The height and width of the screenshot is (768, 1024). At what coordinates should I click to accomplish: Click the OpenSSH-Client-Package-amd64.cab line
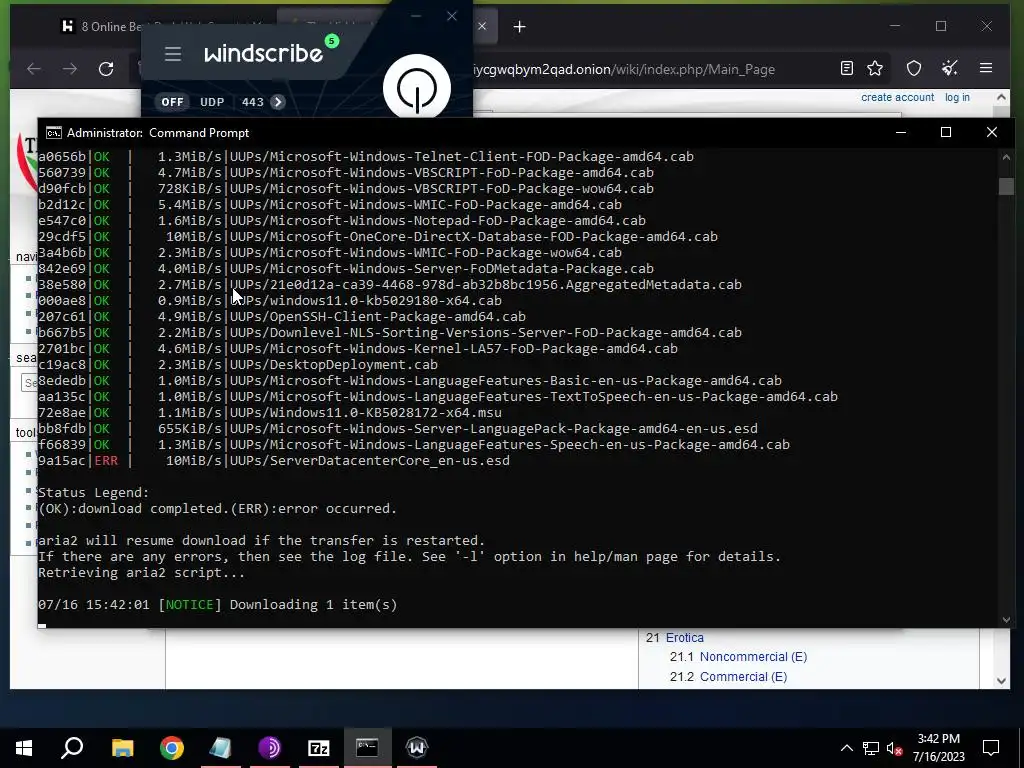377,317
